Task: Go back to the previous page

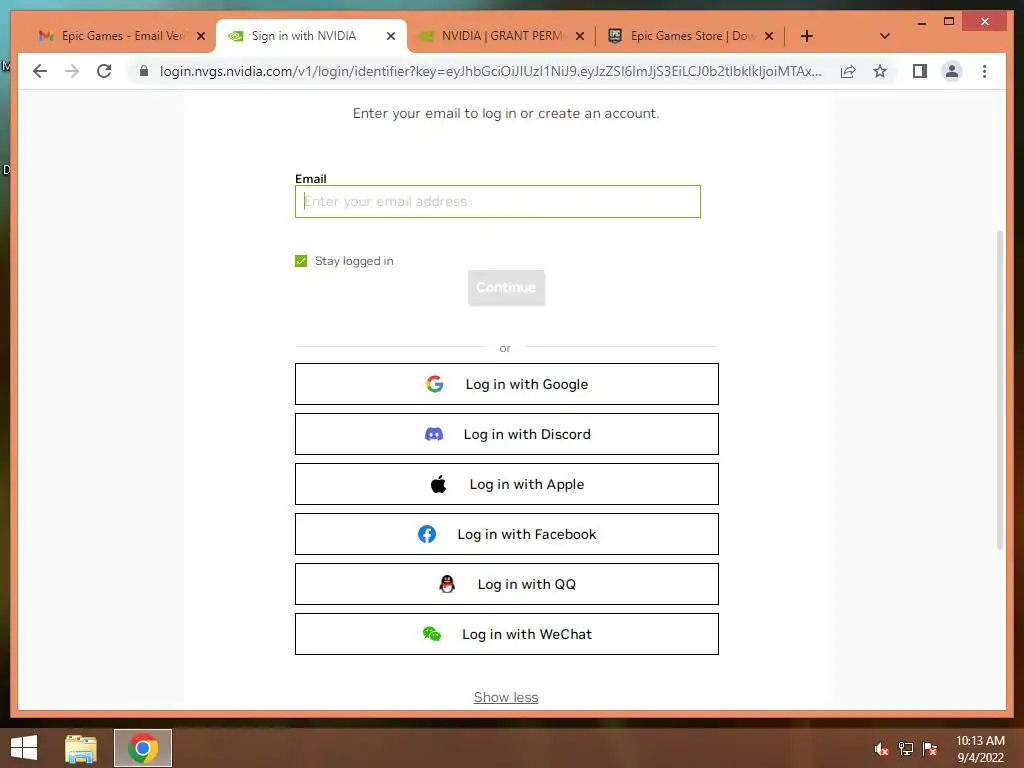Action: point(40,71)
